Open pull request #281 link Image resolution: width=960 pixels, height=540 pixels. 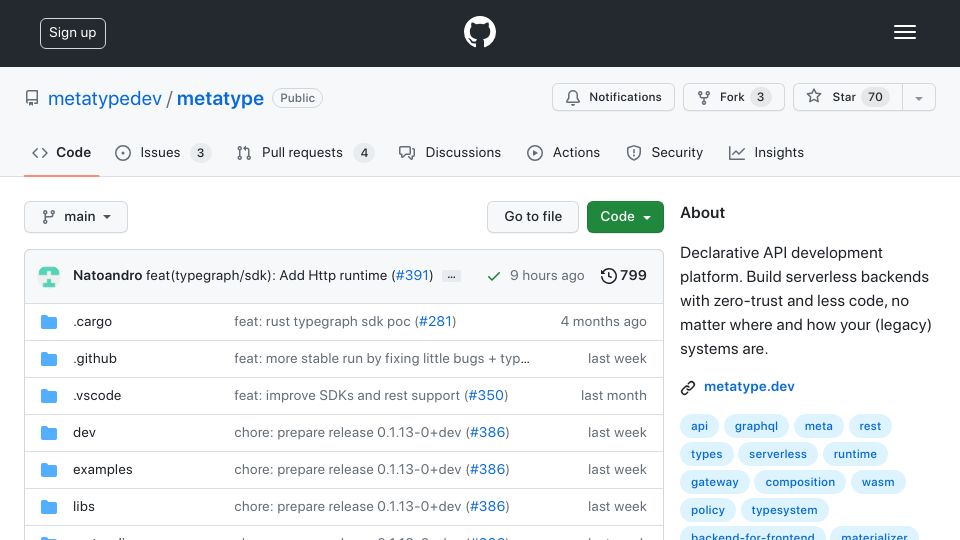pos(435,321)
